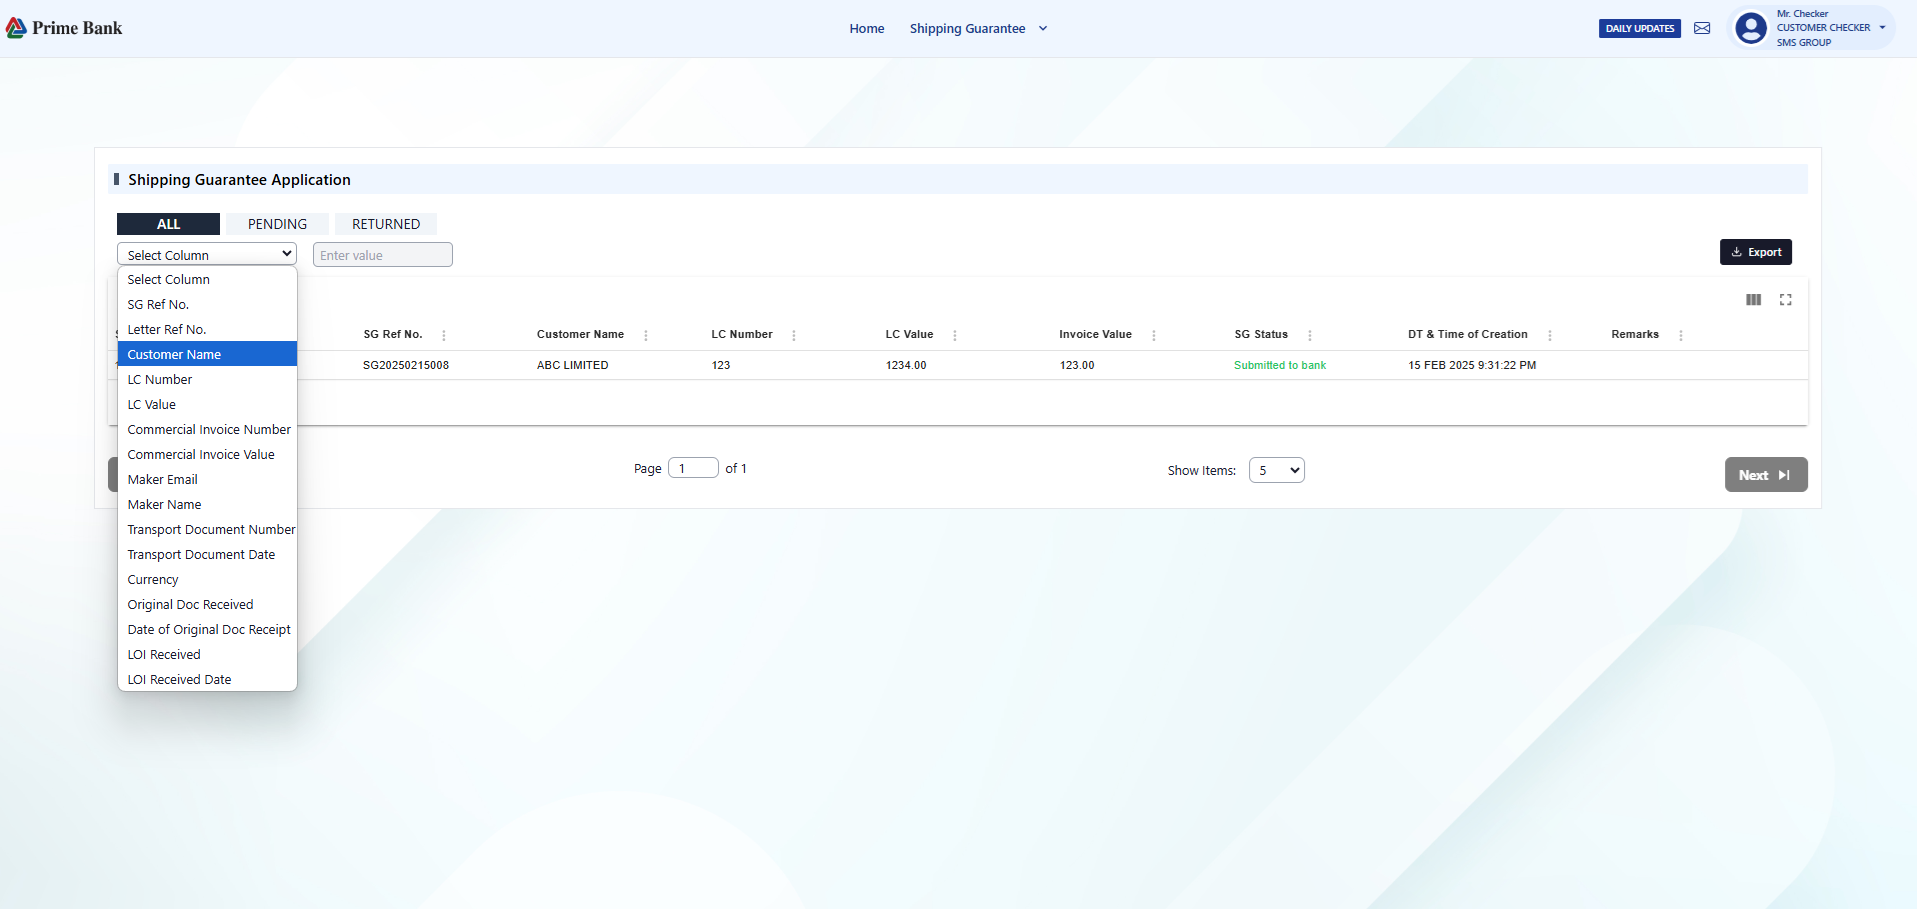Export the table data
The height and width of the screenshot is (909, 1917).
pos(1756,252)
